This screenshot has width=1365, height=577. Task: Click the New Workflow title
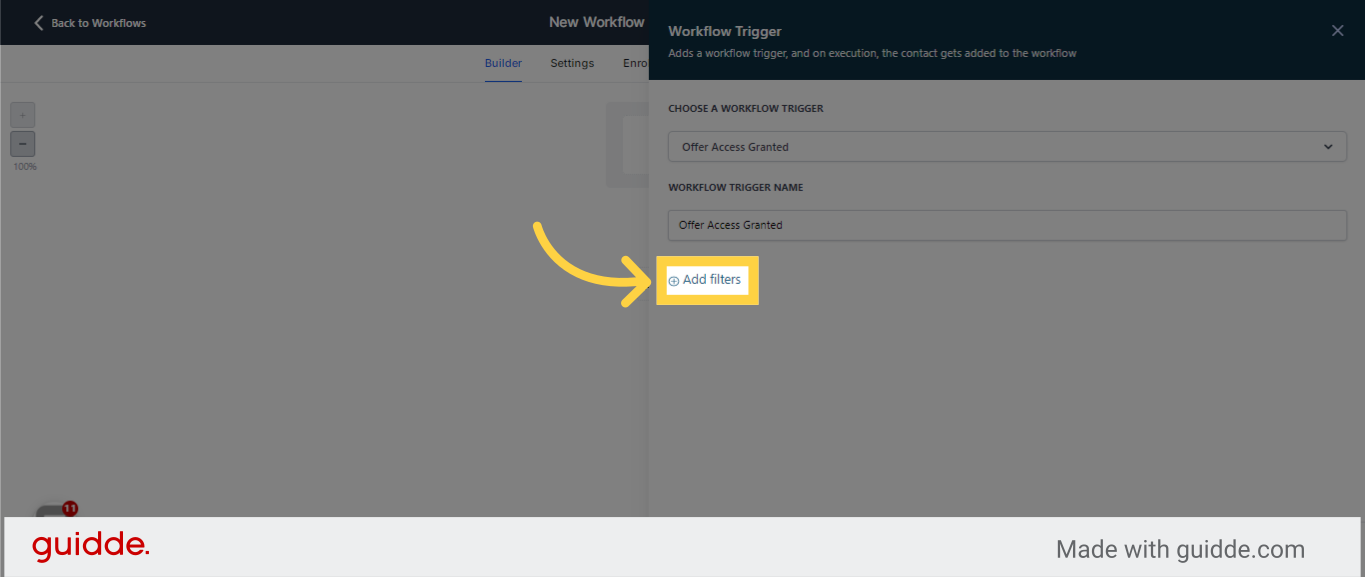click(597, 22)
